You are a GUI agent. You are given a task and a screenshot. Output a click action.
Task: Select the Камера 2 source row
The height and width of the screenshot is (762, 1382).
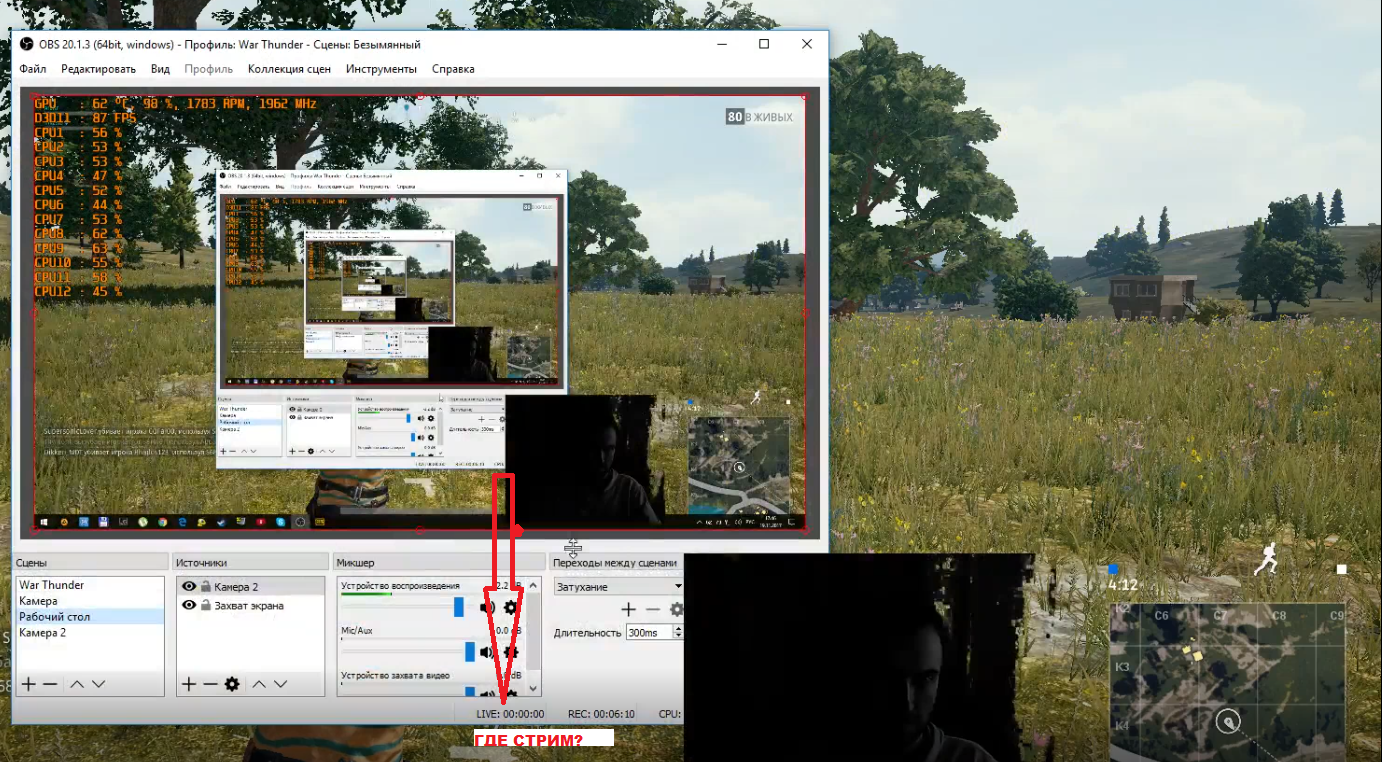pyautogui.click(x=251, y=587)
